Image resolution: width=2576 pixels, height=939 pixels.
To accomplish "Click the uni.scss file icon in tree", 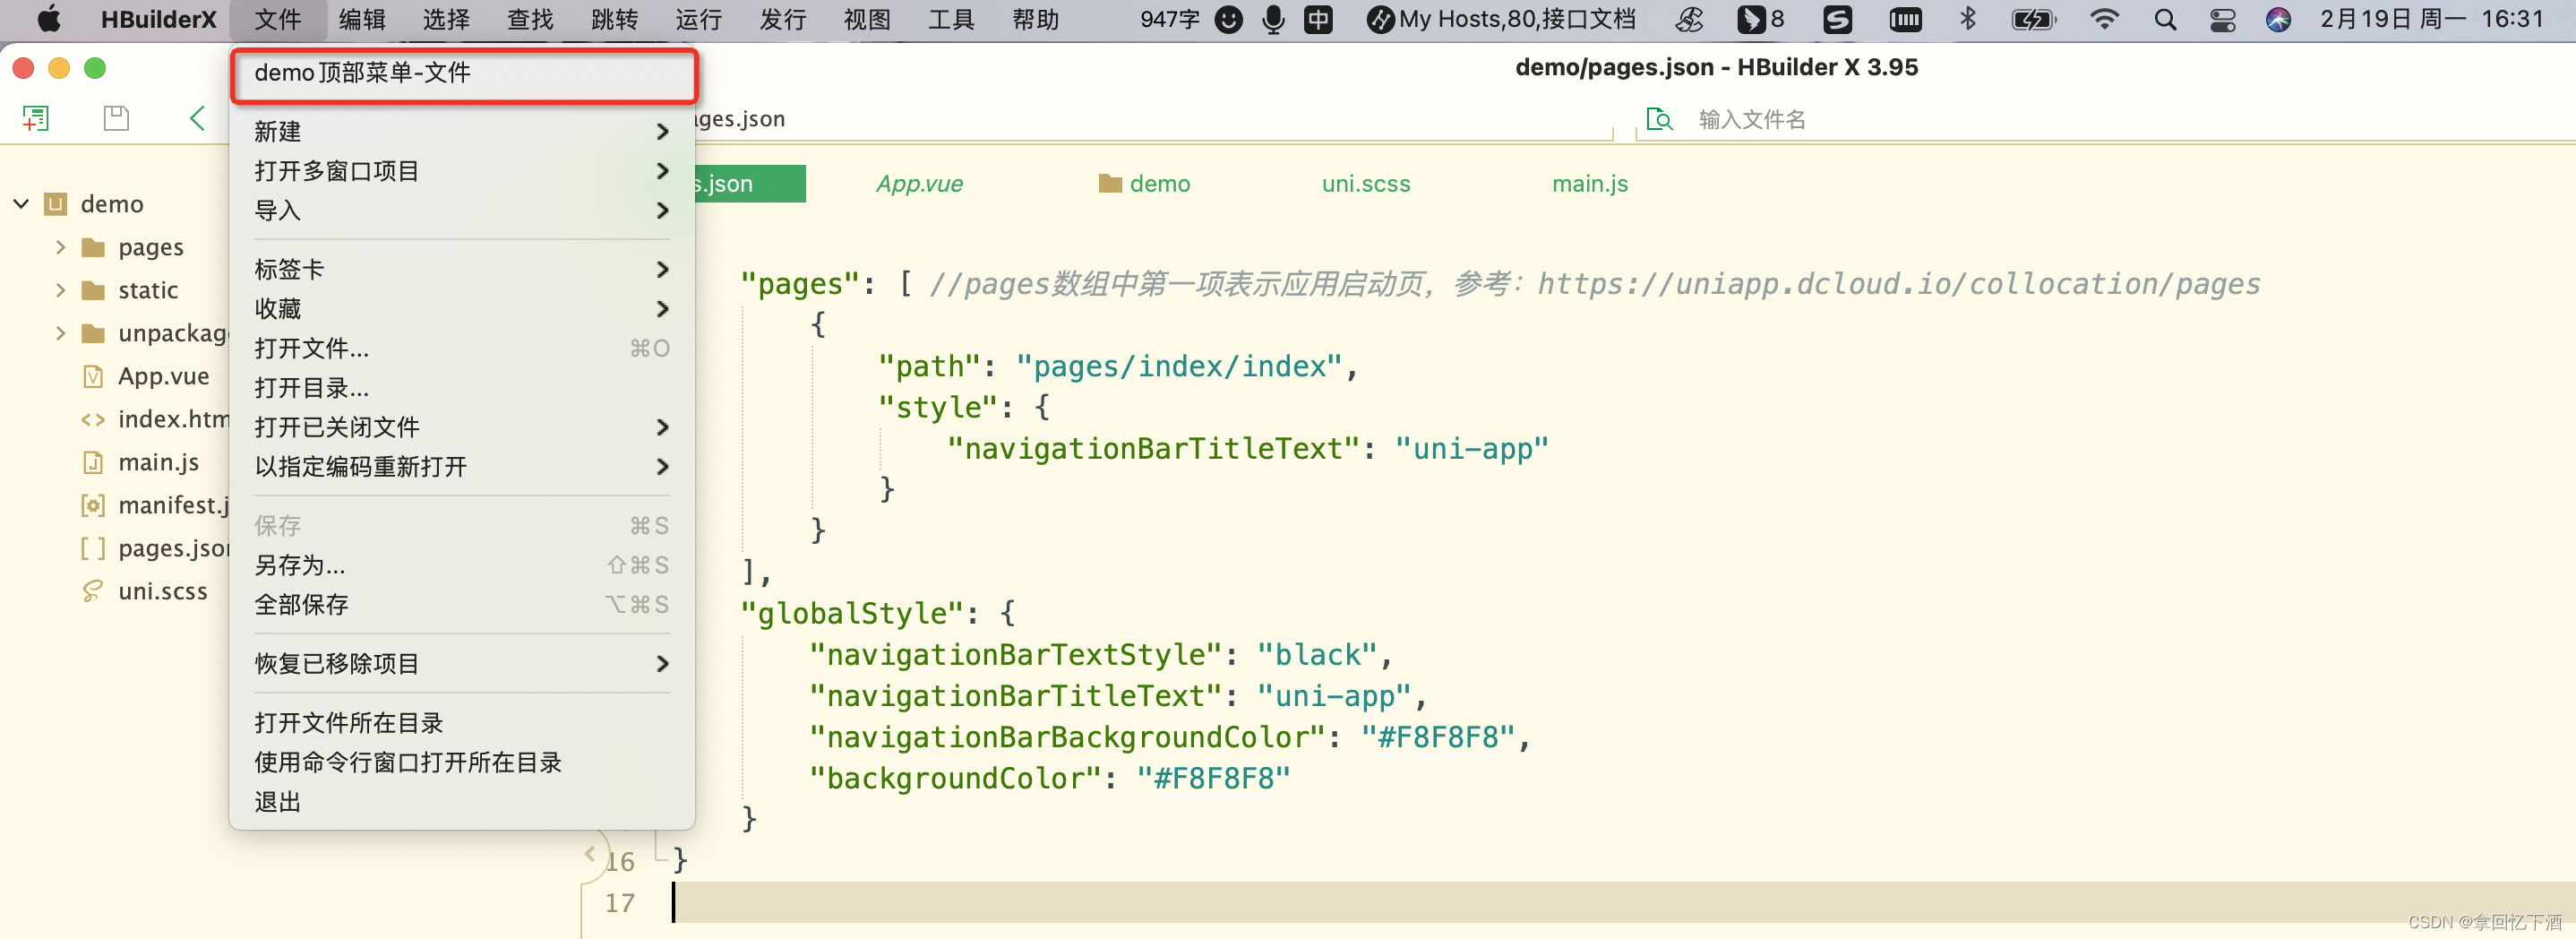I will pyautogui.click(x=93, y=592).
